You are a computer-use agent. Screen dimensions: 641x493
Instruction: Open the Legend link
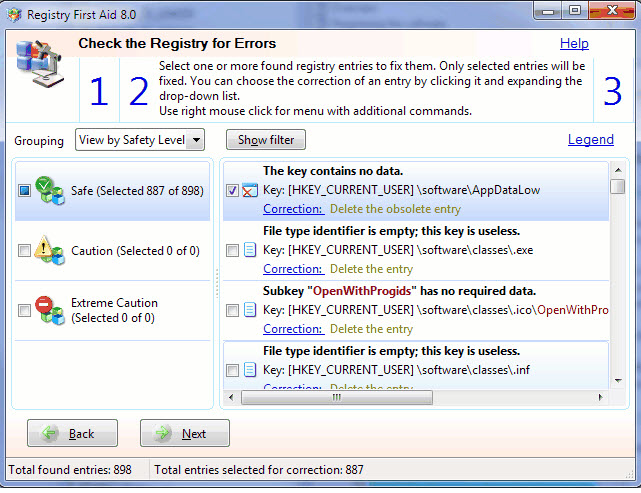click(x=591, y=139)
